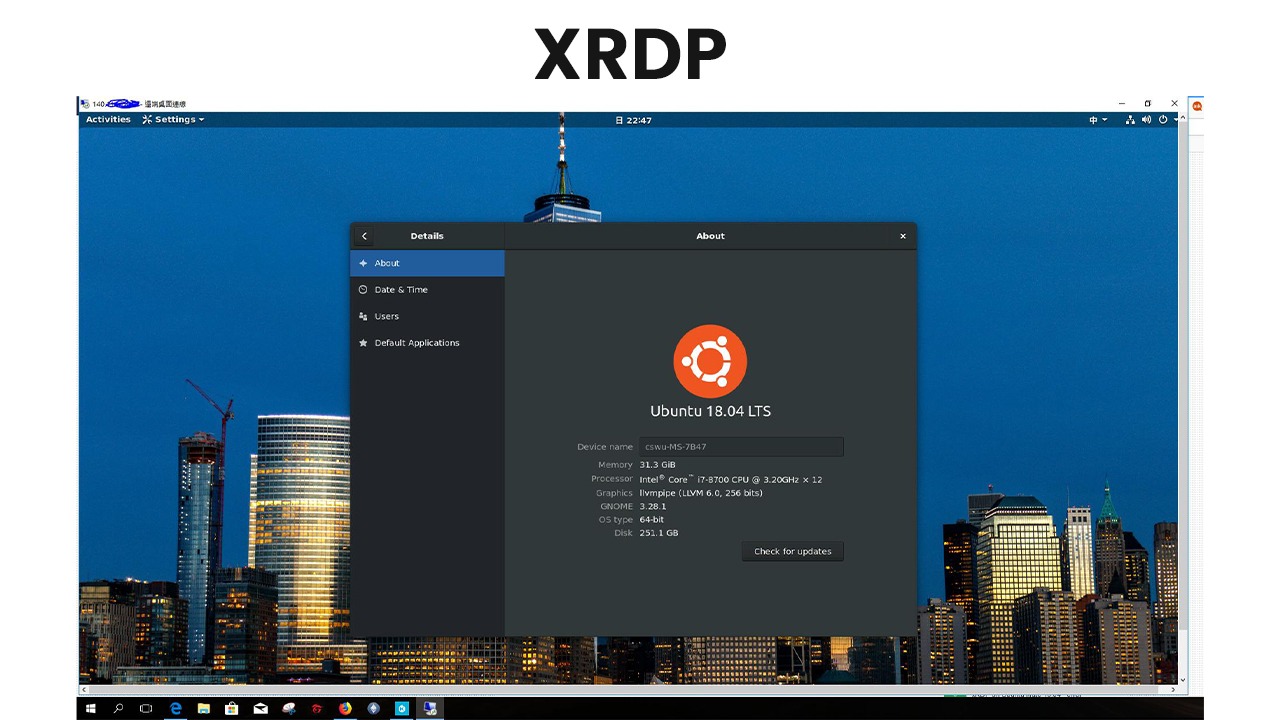Open the Windows Start menu
The height and width of the screenshot is (720, 1280).
(90, 708)
